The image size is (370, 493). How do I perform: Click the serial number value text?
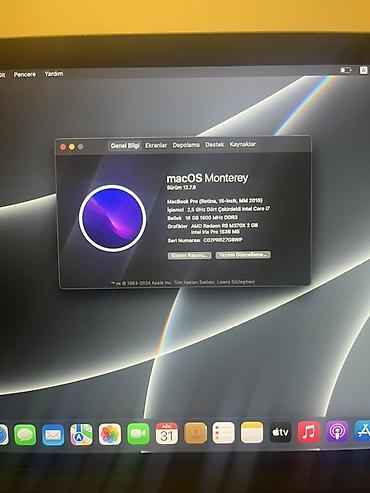click(223, 240)
